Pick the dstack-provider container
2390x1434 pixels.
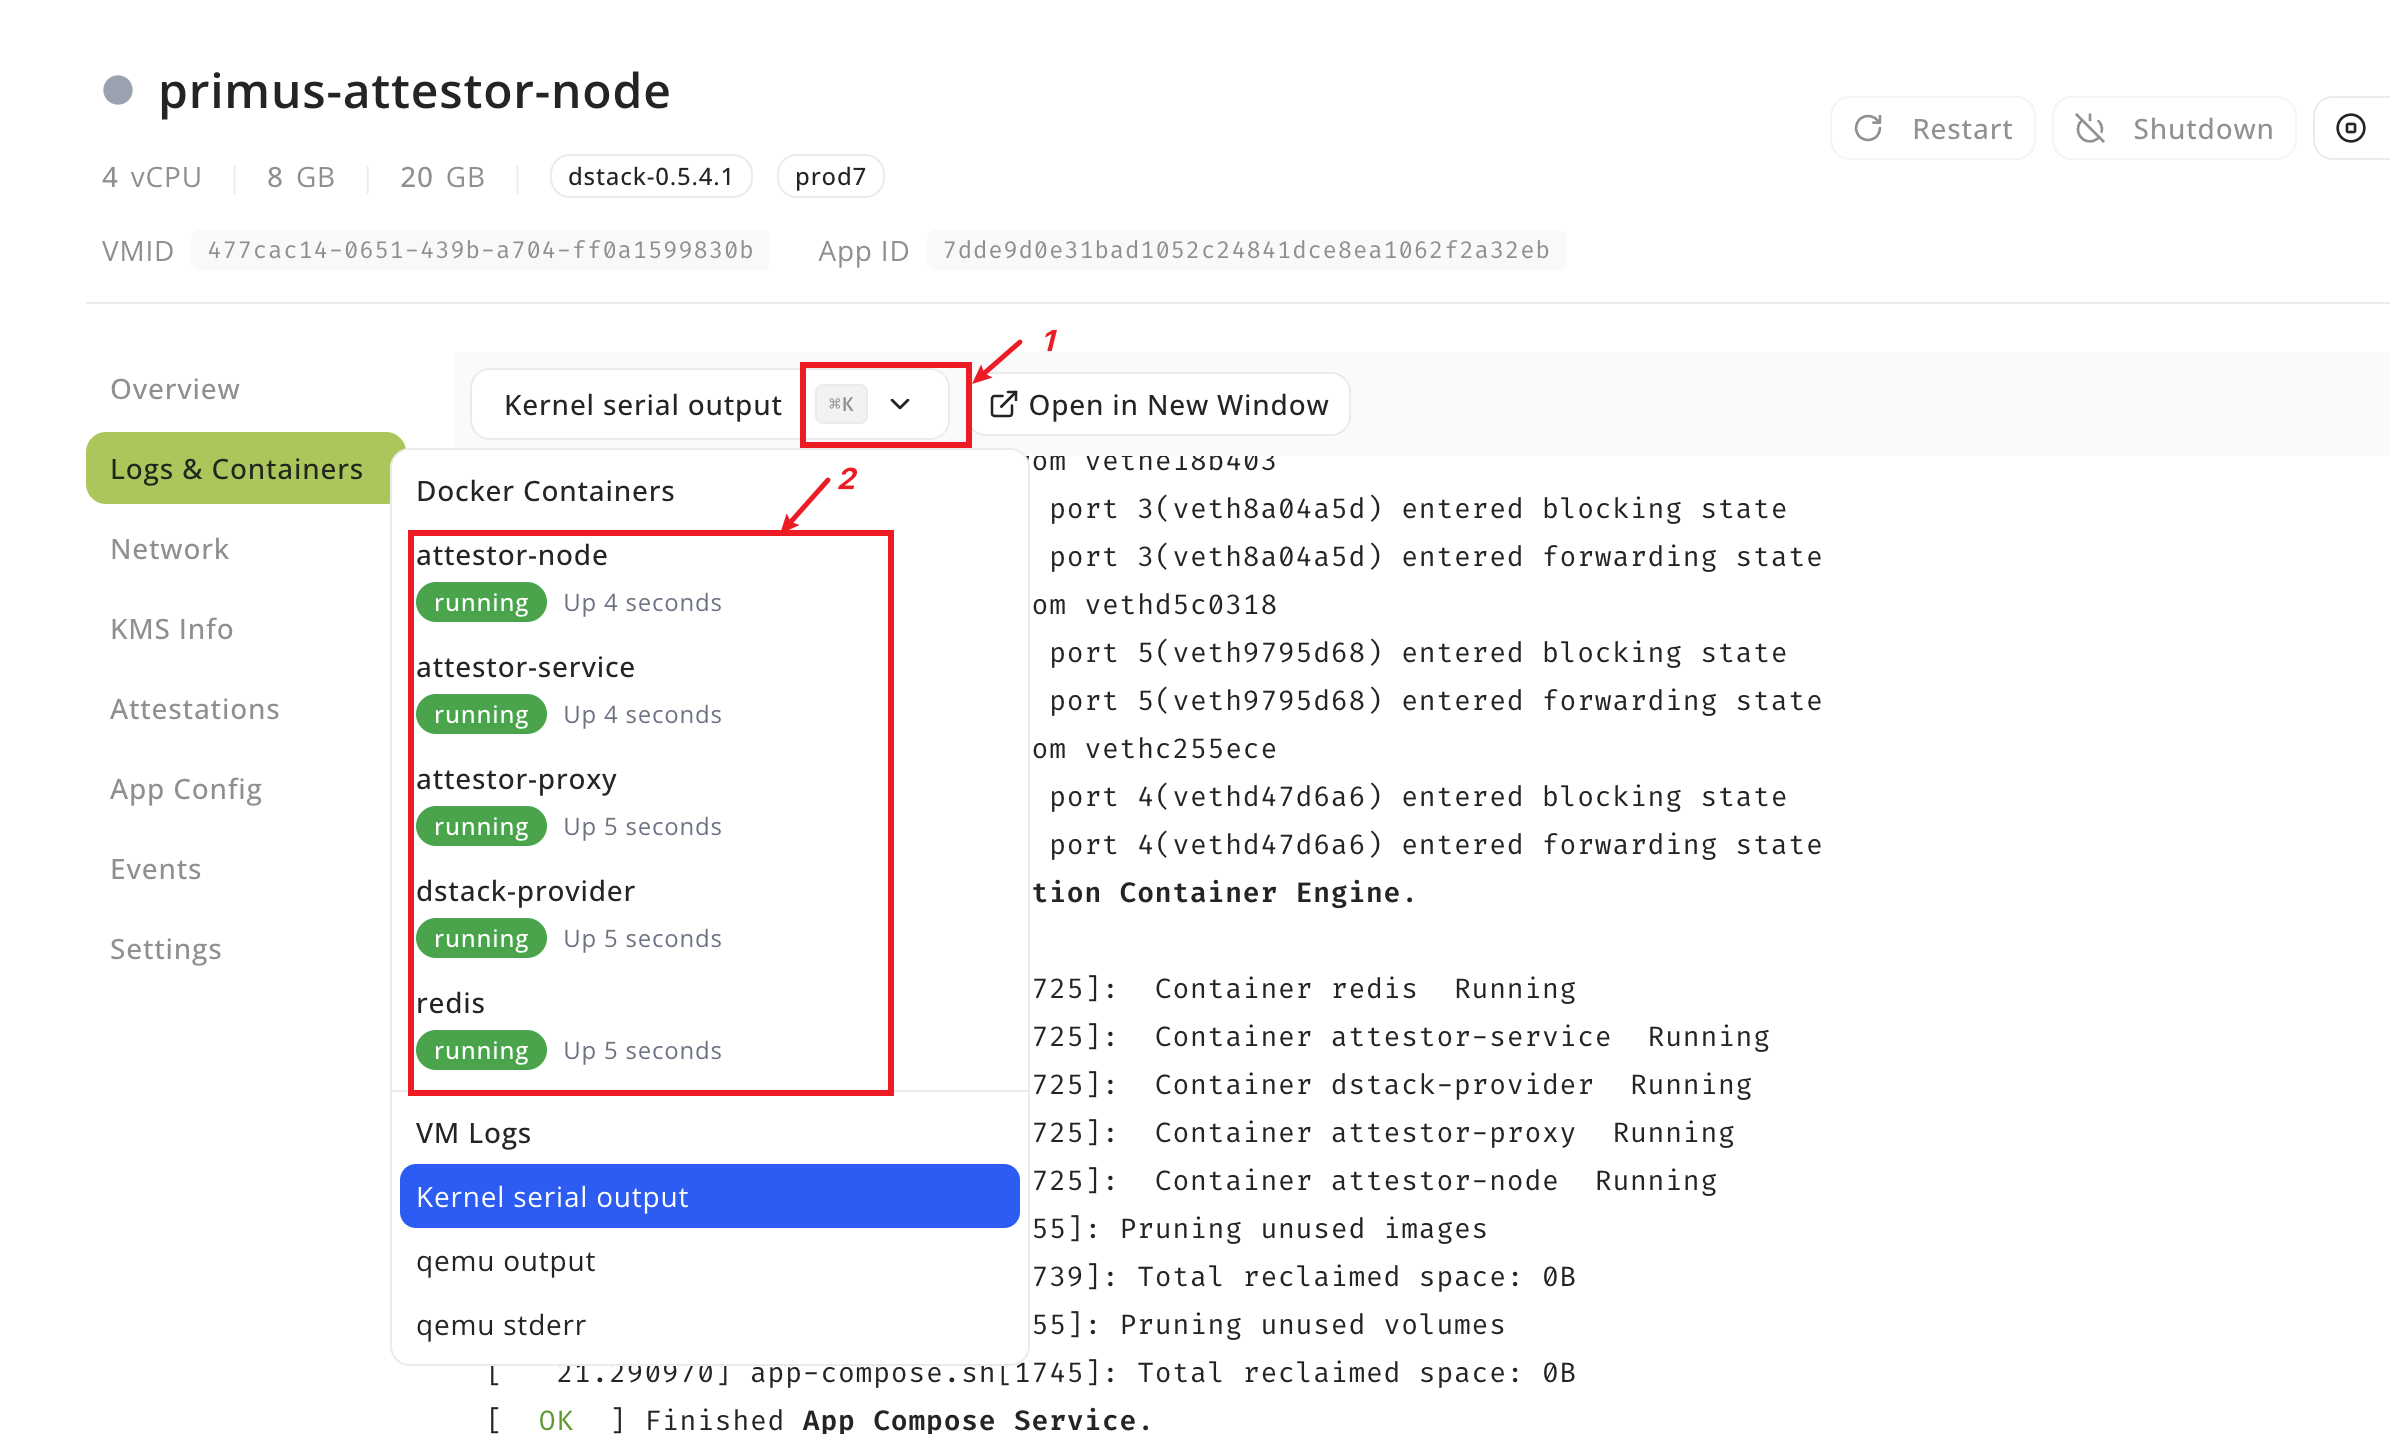pos(526,892)
